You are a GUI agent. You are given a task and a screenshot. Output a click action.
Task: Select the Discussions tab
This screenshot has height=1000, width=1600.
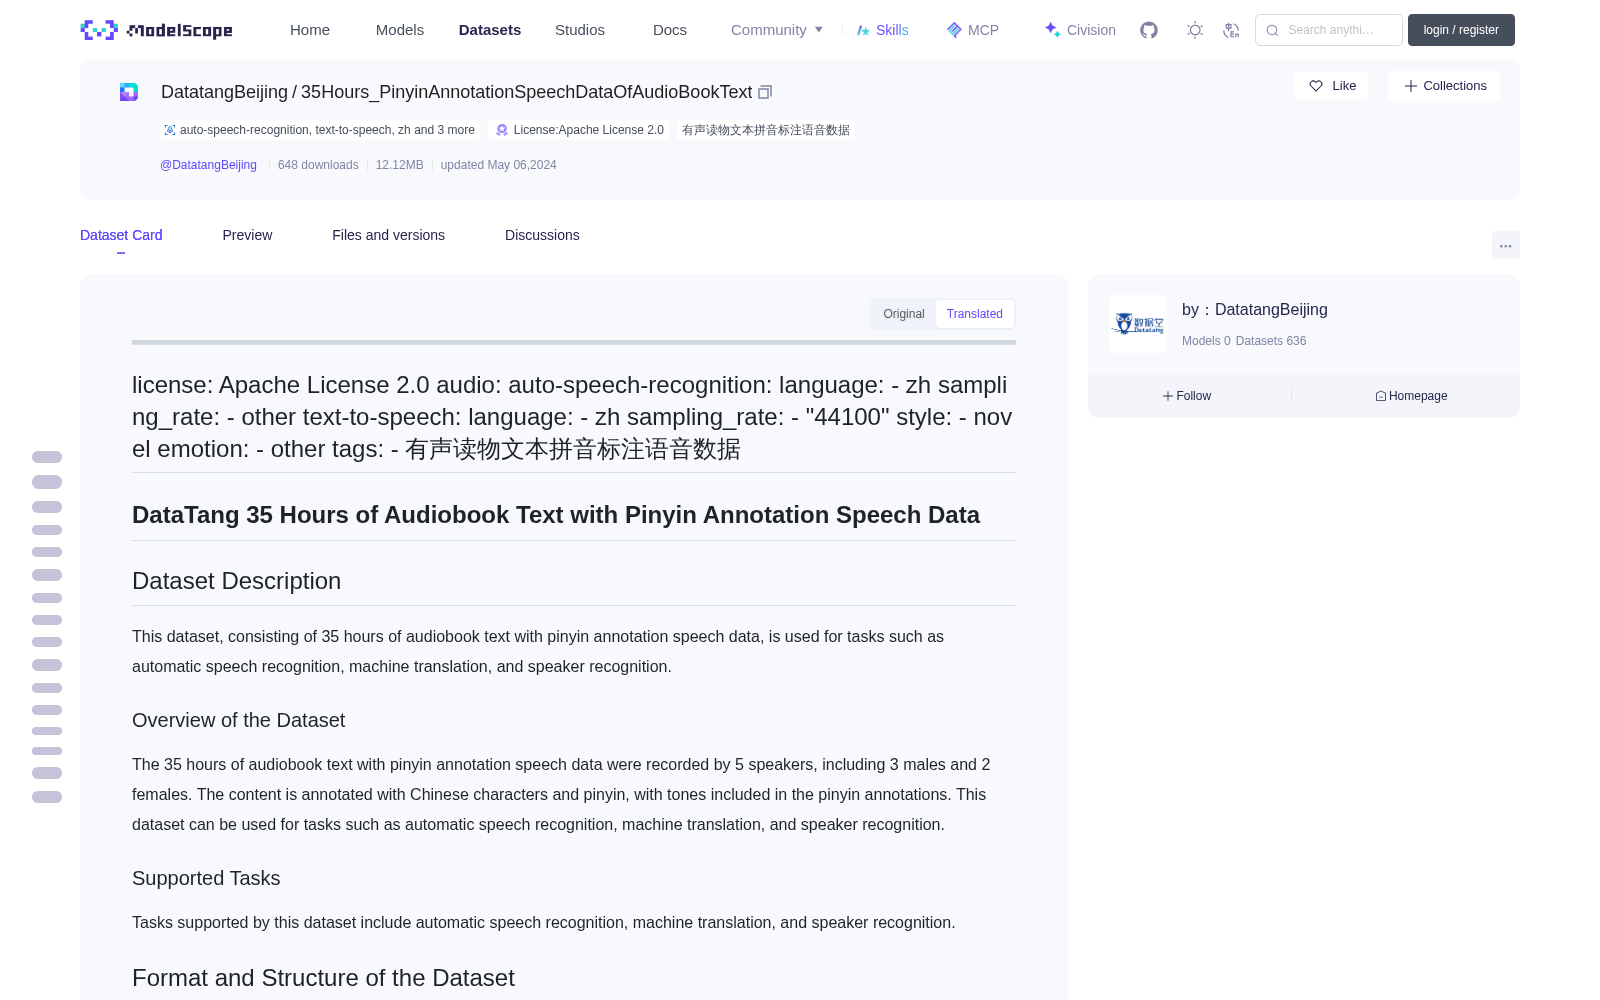[x=542, y=235]
